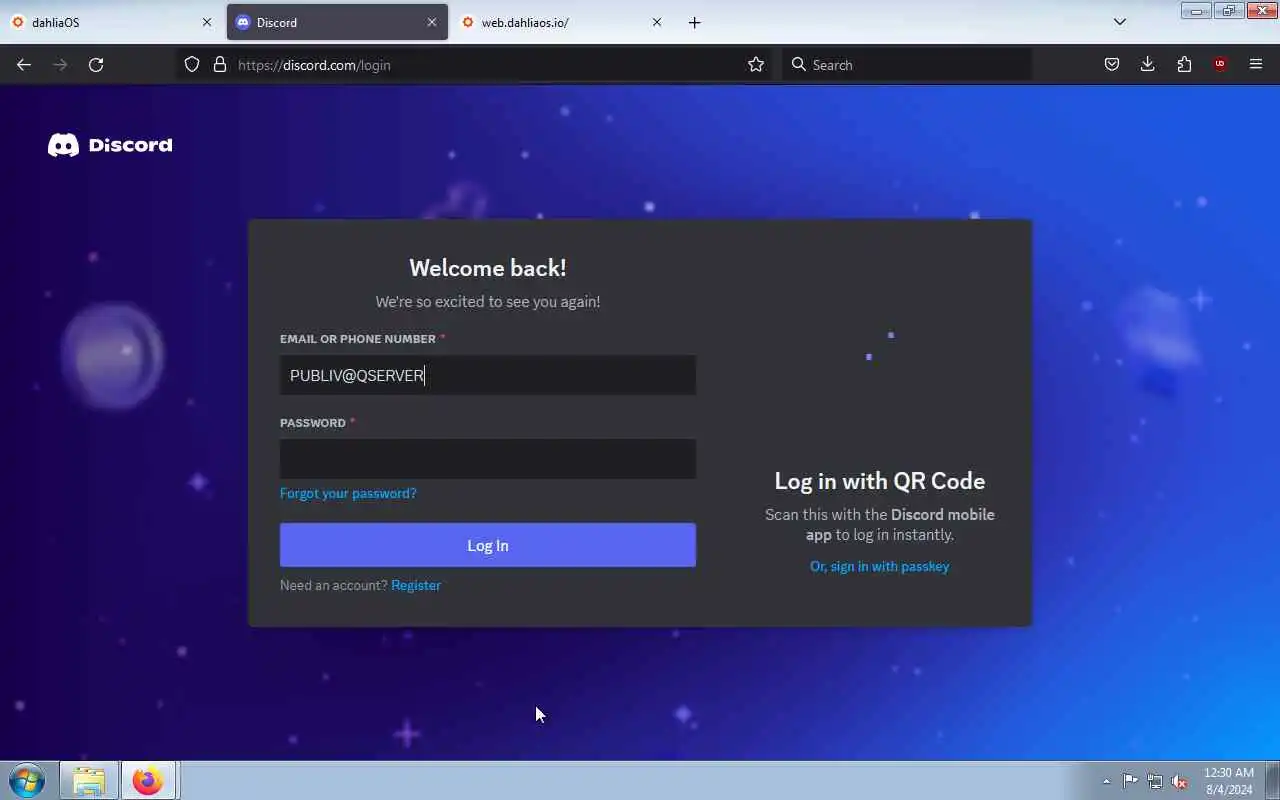
Task: Go back with the browser back arrow
Action: tap(24, 64)
